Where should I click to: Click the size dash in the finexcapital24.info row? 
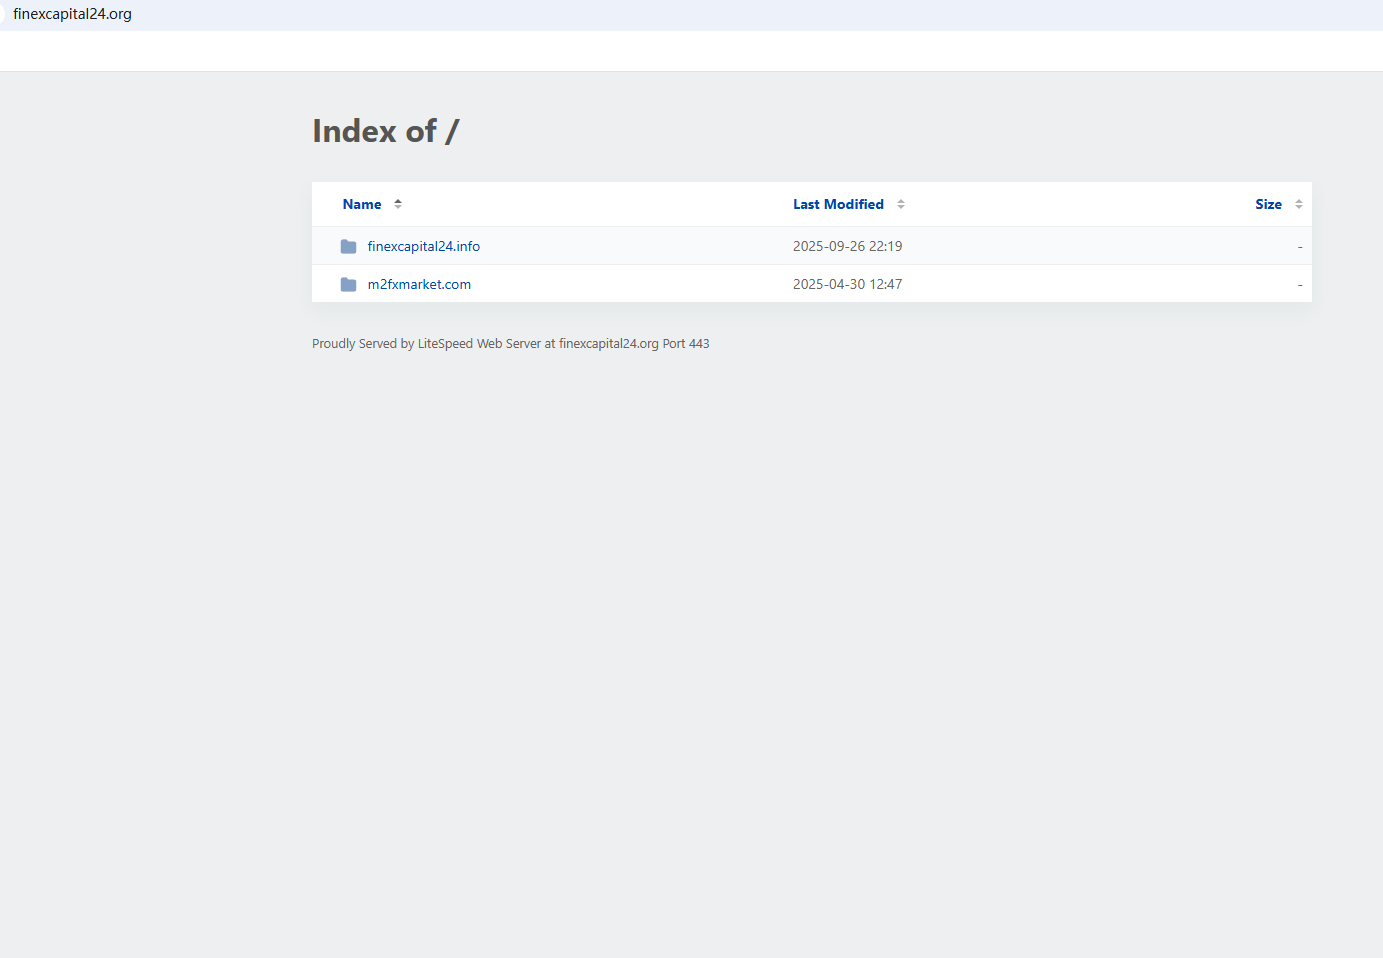click(x=1300, y=246)
